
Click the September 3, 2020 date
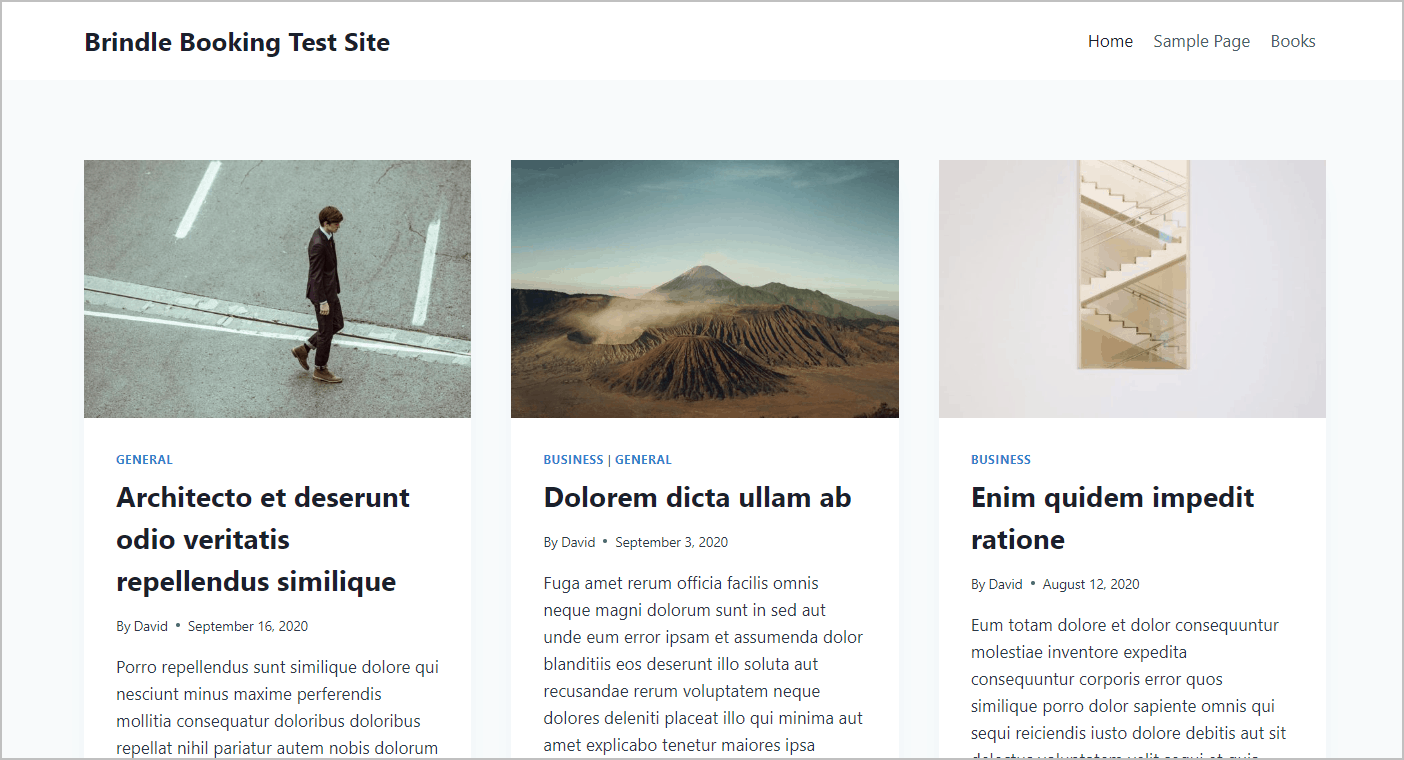click(671, 542)
